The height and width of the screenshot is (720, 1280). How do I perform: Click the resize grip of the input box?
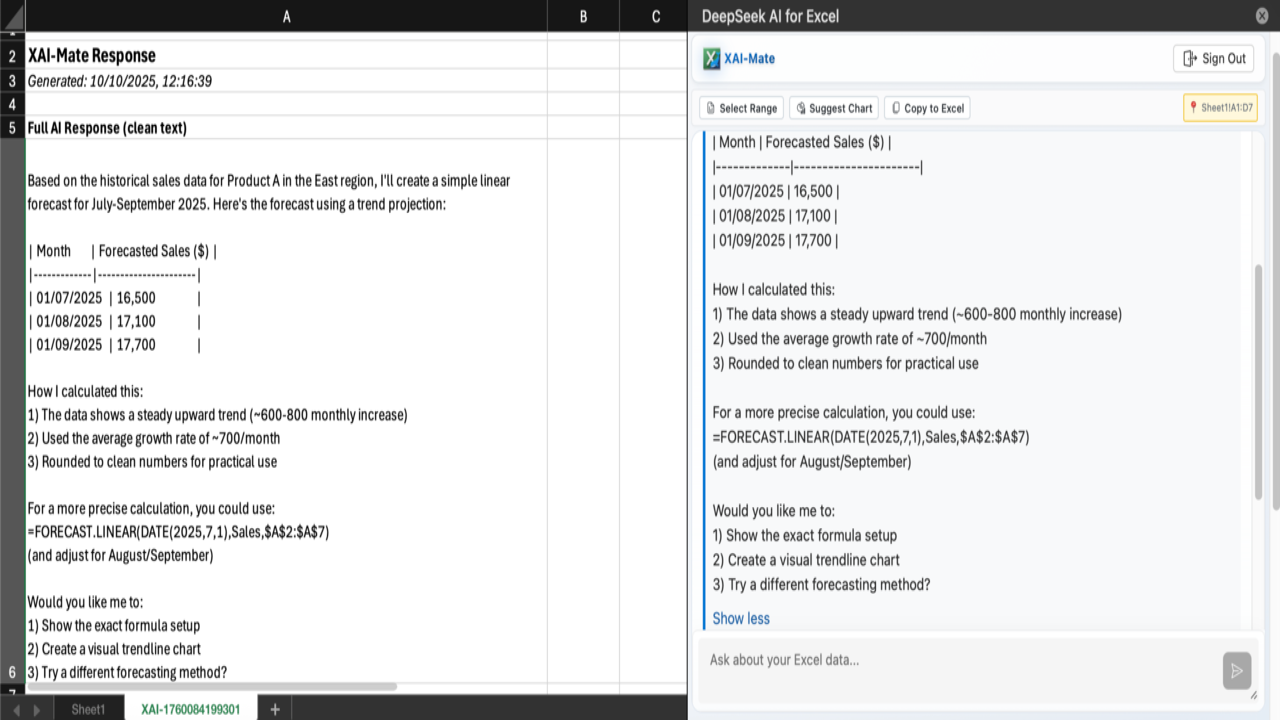(1254, 696)
